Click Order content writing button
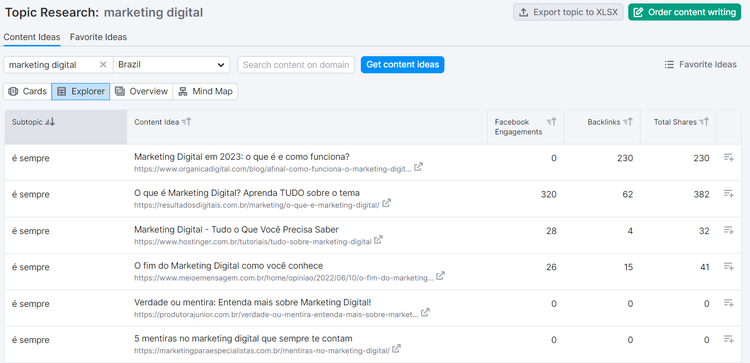Screen dimensions: 750x363 pyautogui.click(x=684, y=12)
